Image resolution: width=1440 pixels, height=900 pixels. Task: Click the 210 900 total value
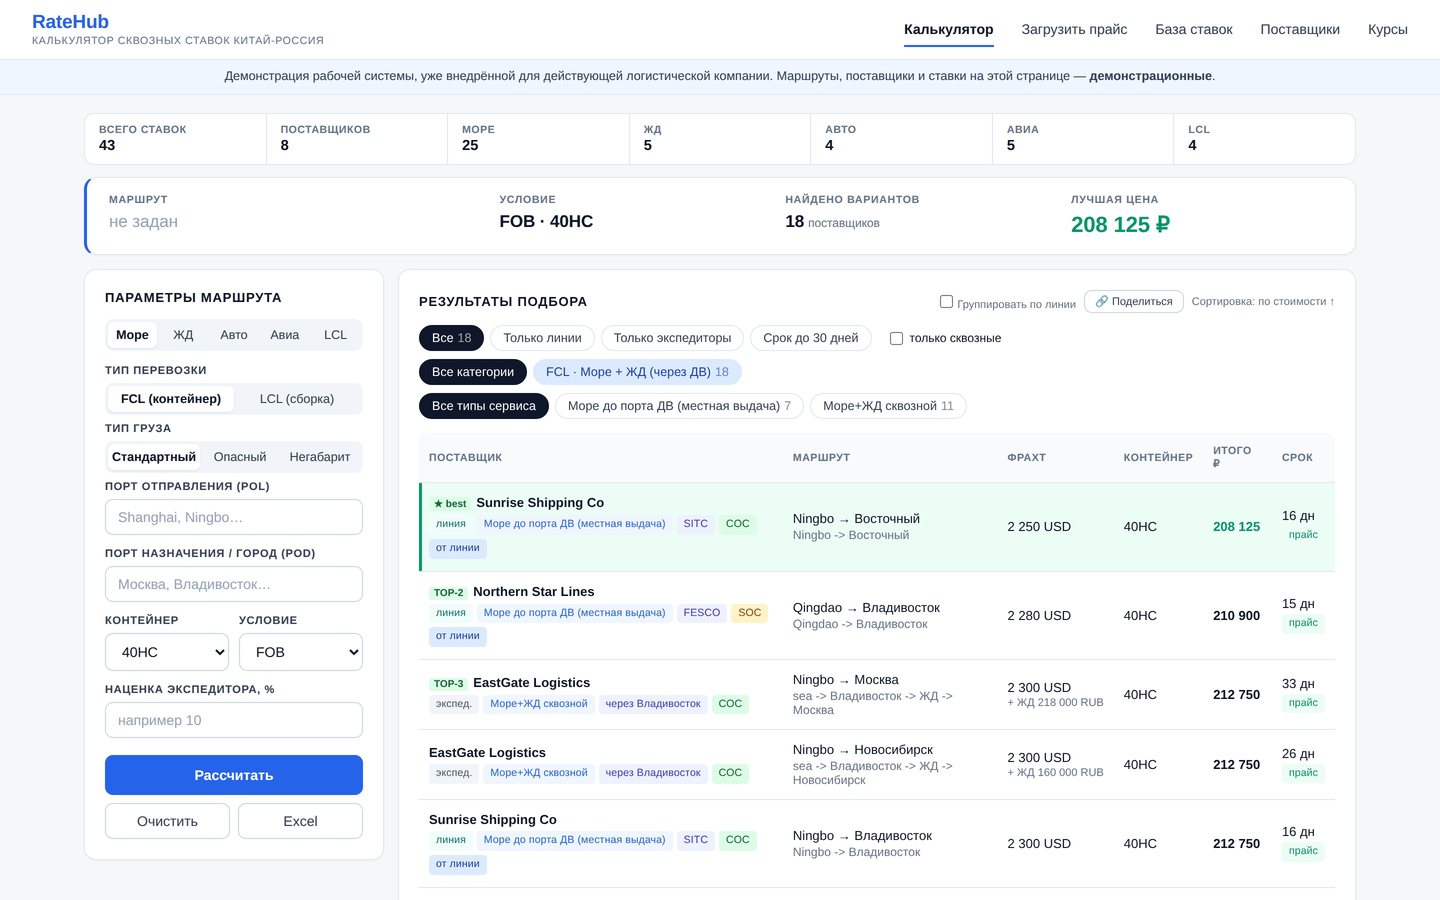(x=1236, y=616)
